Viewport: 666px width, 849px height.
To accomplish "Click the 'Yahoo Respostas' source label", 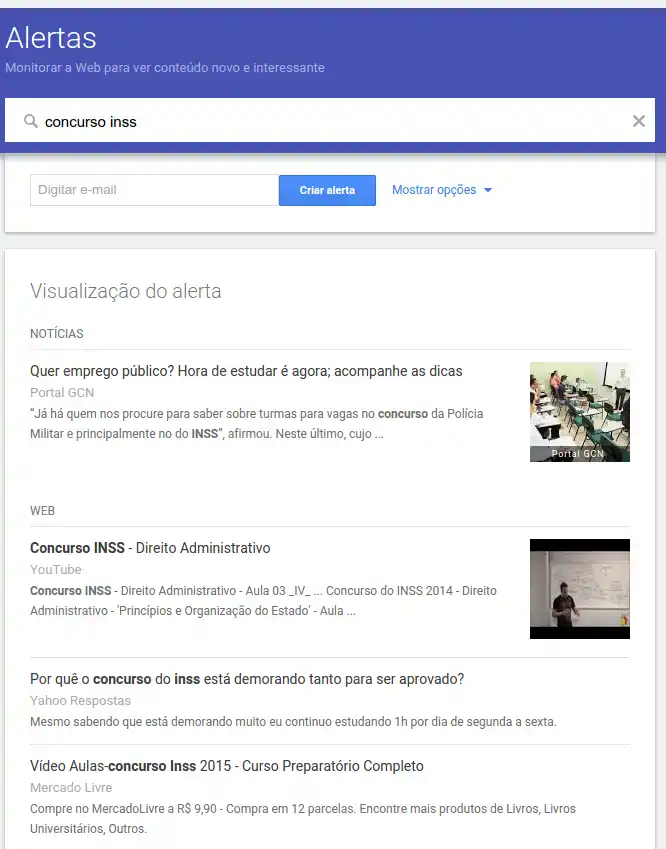I will pyautogui.click(x=80, y=701).
